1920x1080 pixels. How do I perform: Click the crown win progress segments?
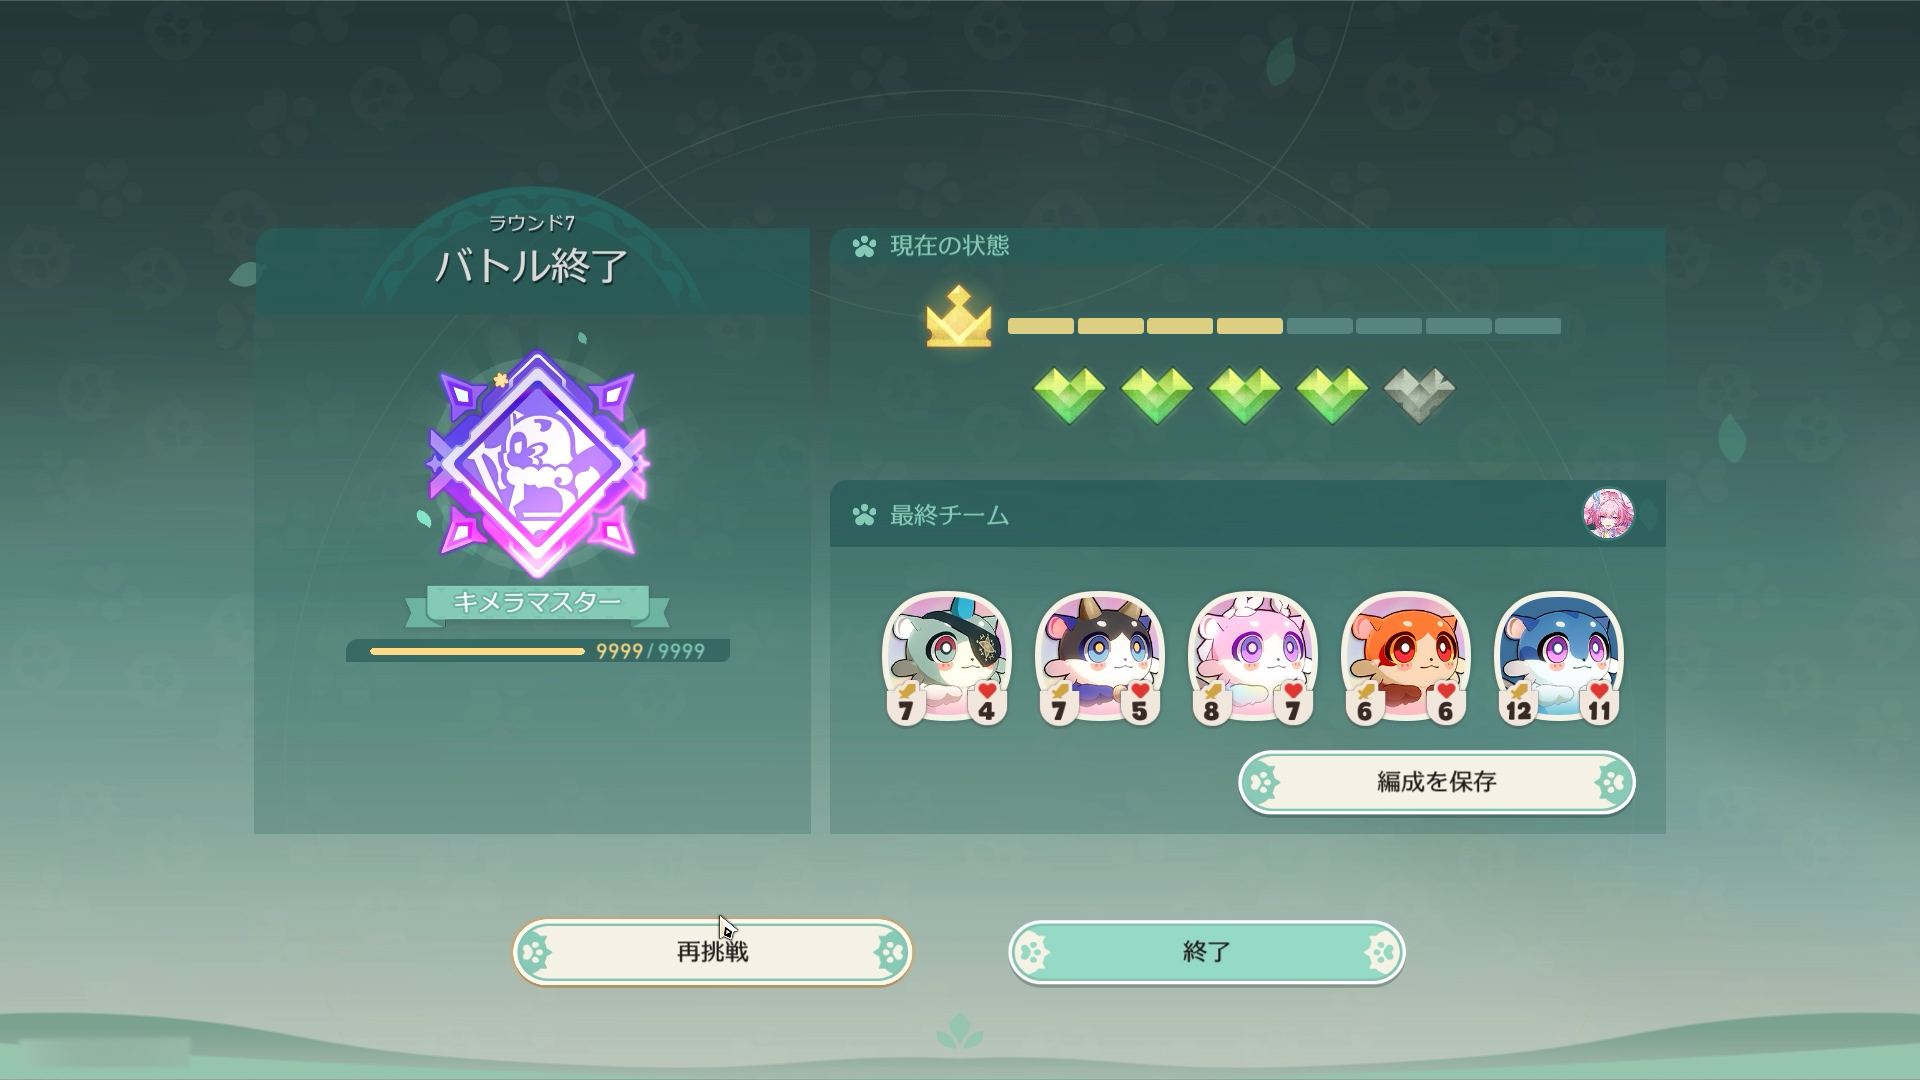pos(1284,326)
